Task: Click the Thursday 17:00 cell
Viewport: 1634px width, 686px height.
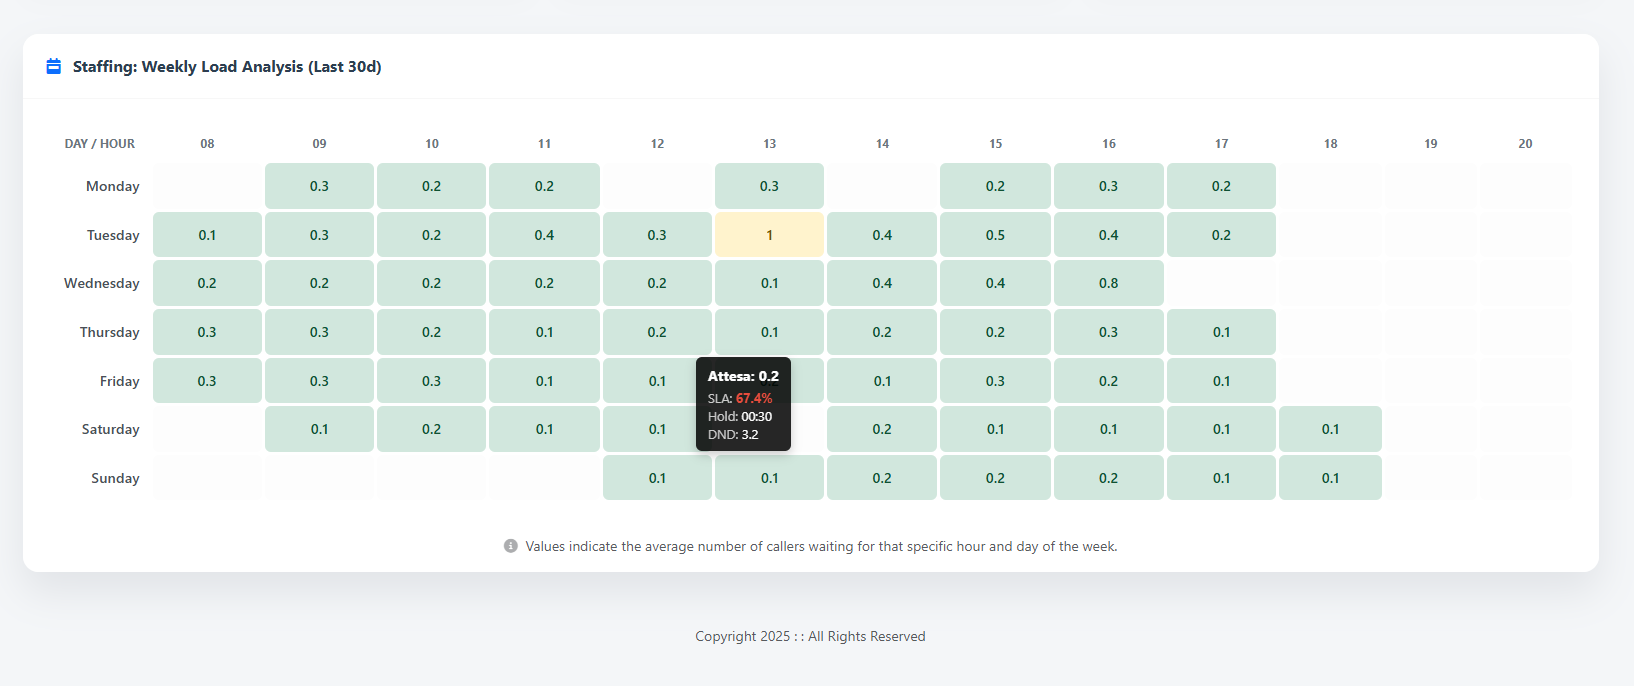Action: 1221,332
